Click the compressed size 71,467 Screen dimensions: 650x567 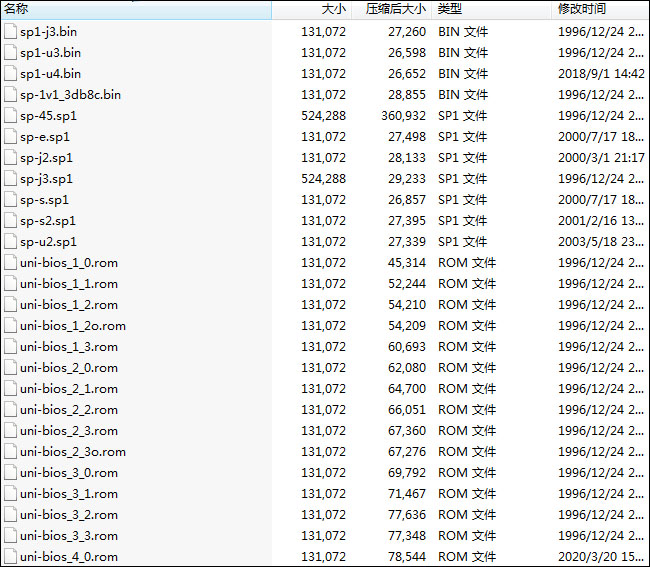407,494
